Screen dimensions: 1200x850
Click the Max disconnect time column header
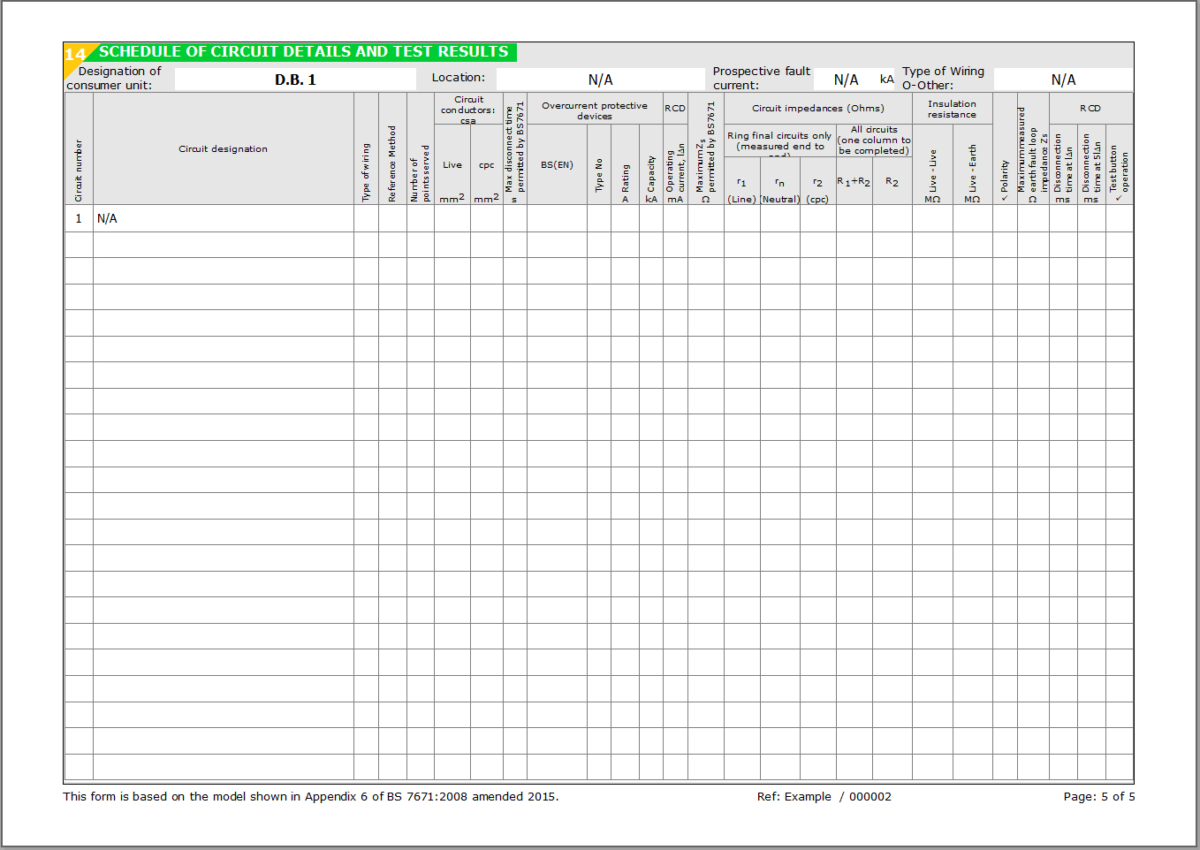pyautogui.click(x=516, y=155)
